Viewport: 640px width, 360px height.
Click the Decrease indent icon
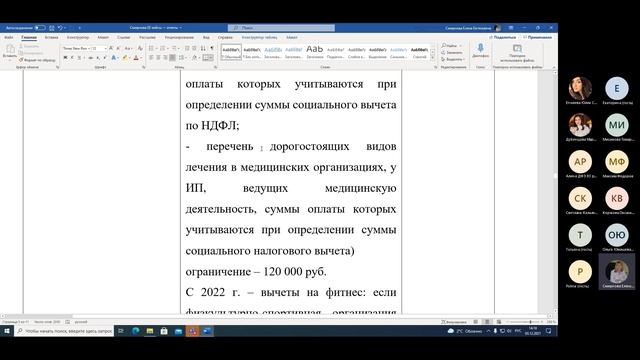[x=187, y=48]
